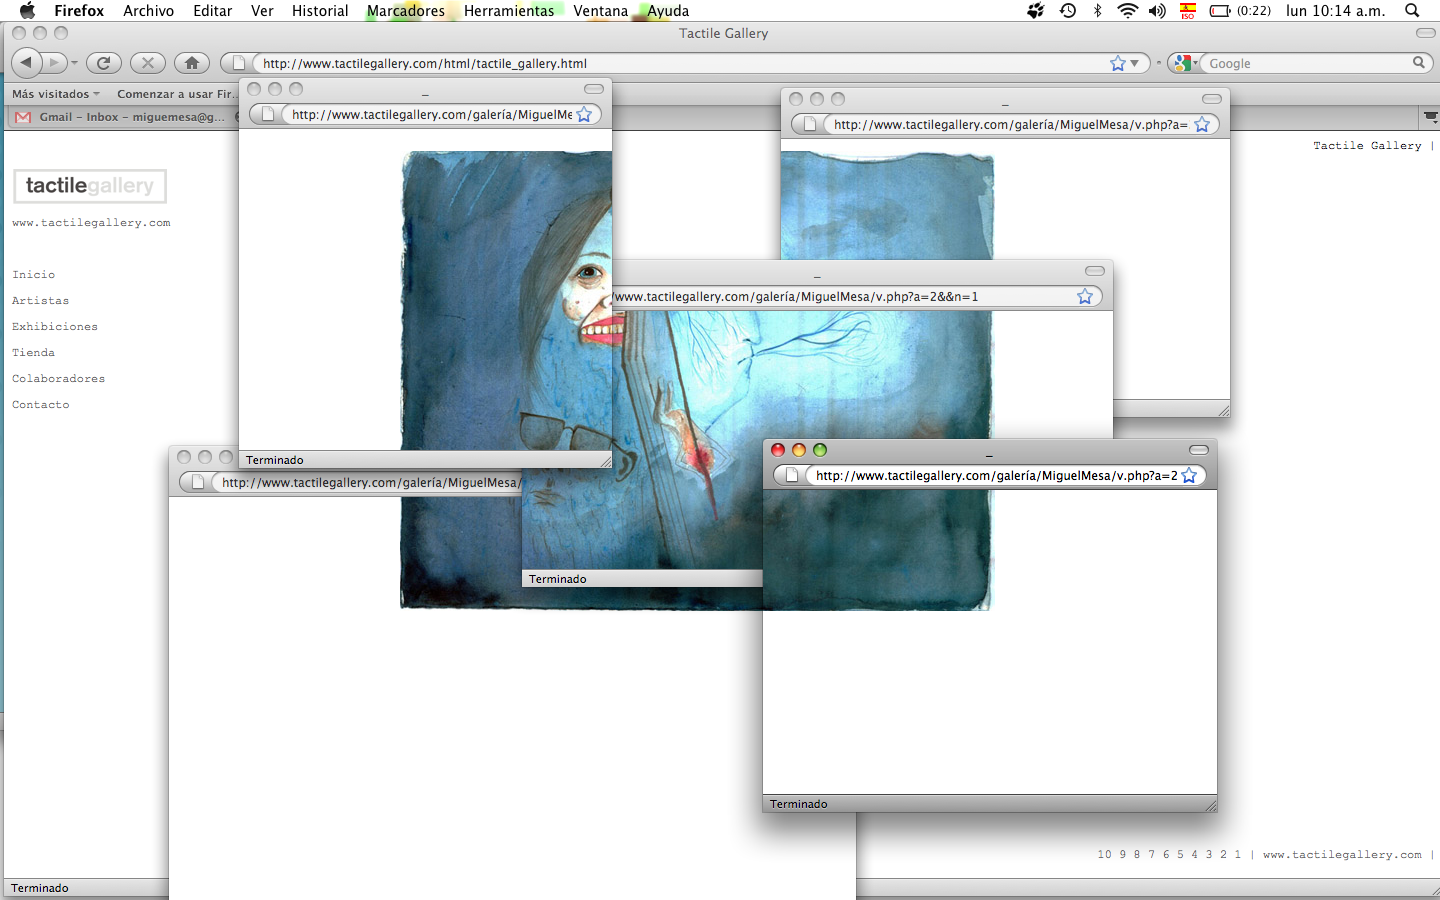1440x900 pixels.
Task: Click the Stop loading button
Action: coord(148,63)
